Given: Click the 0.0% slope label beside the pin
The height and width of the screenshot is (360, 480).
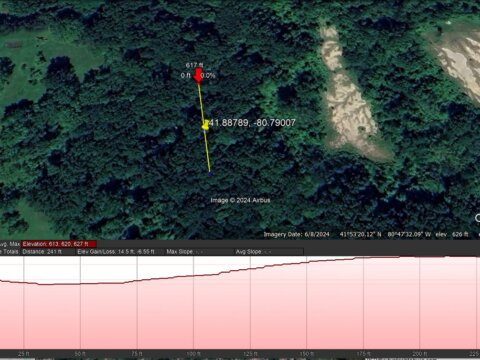Looking at the screenshot, I should tap(208, 76).
